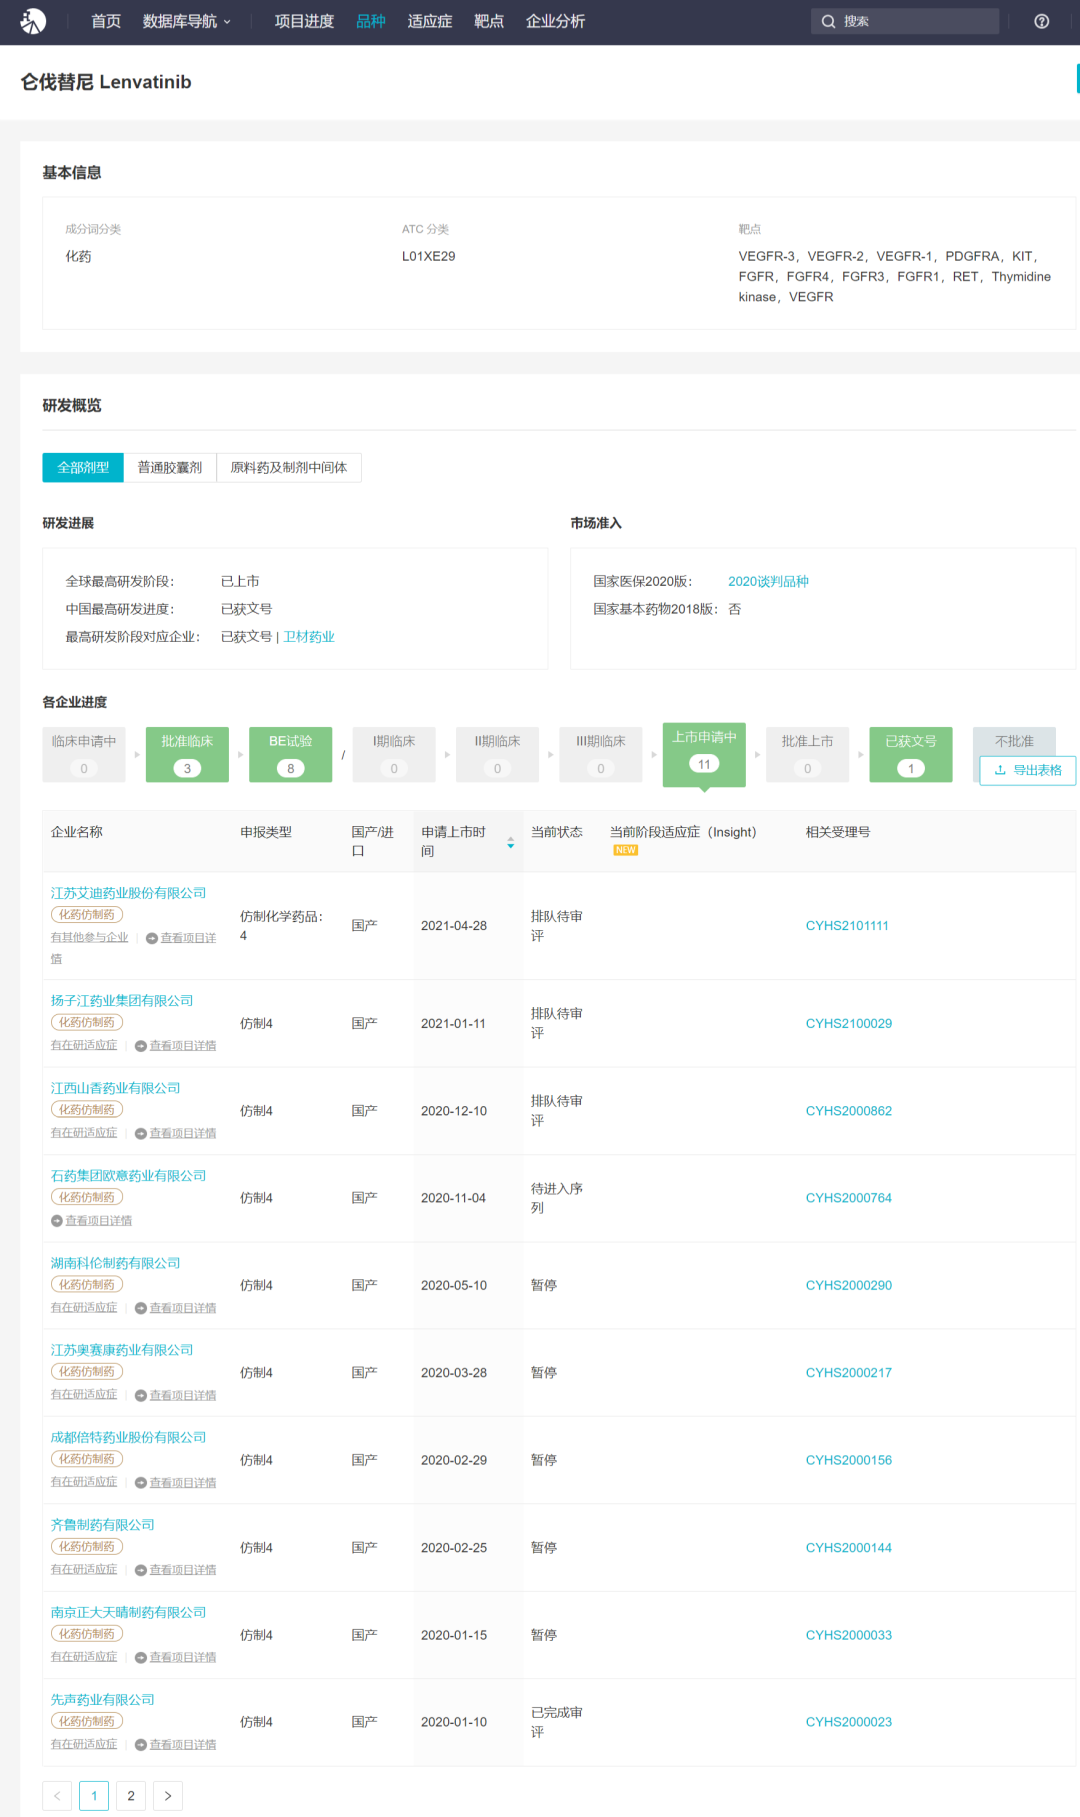Select the 上市申请中 stage with 11 entries
The height and width of the screenshot is (1817, 1080).
704,754
